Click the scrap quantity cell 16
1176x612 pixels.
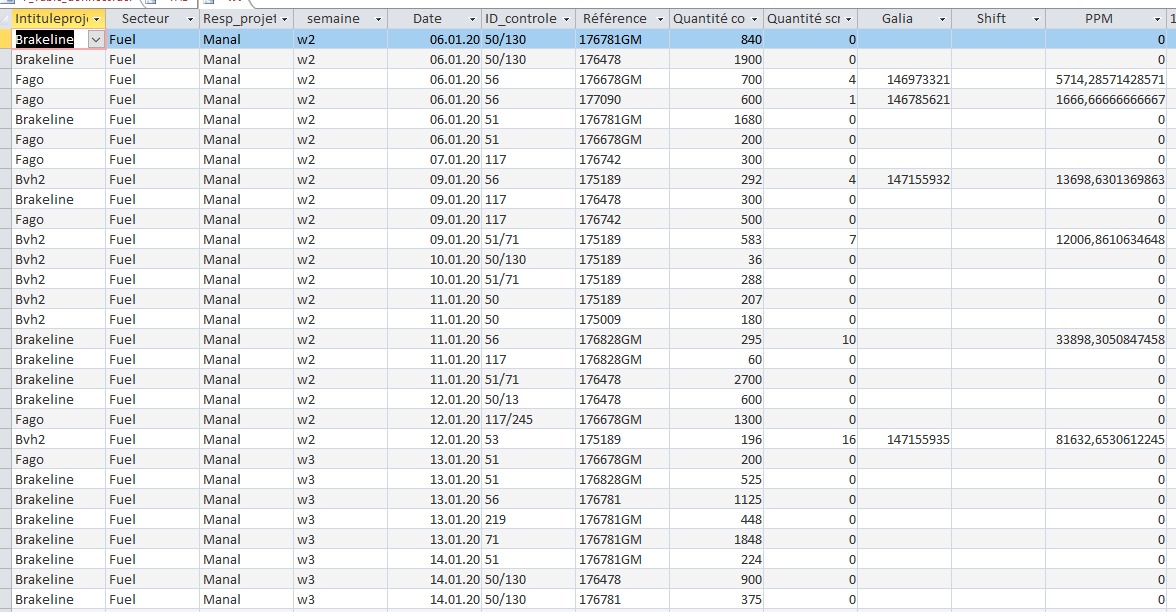[811, 440]
